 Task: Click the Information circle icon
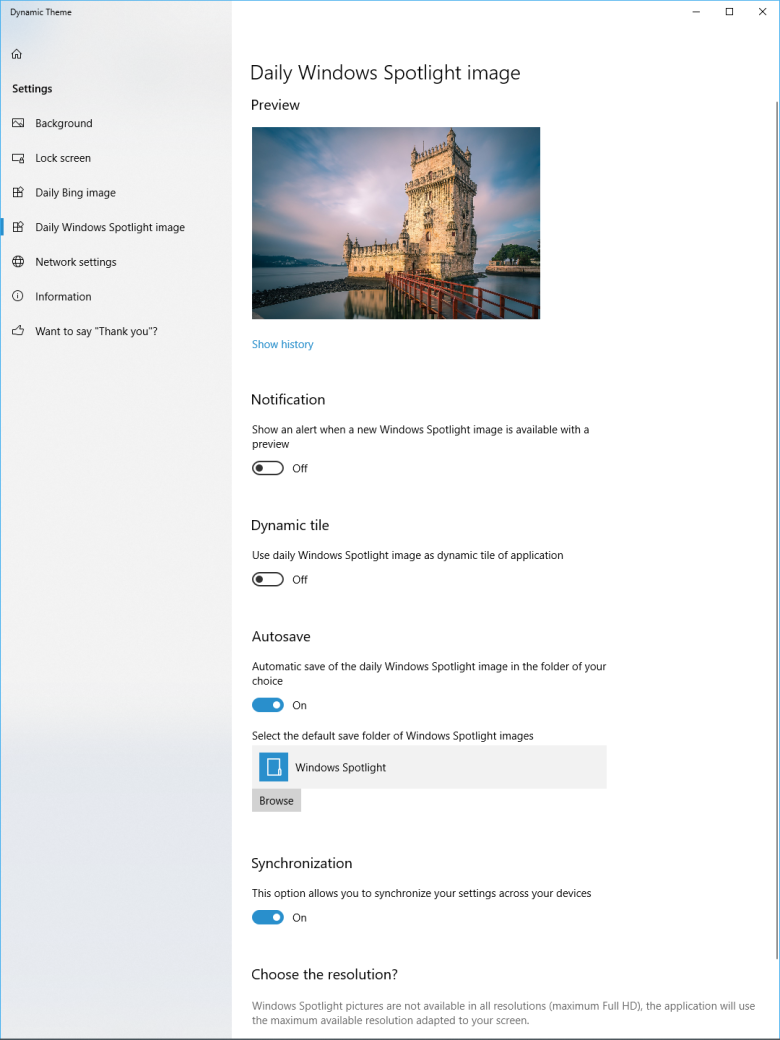pyautogui.click(x=17, y=297)
